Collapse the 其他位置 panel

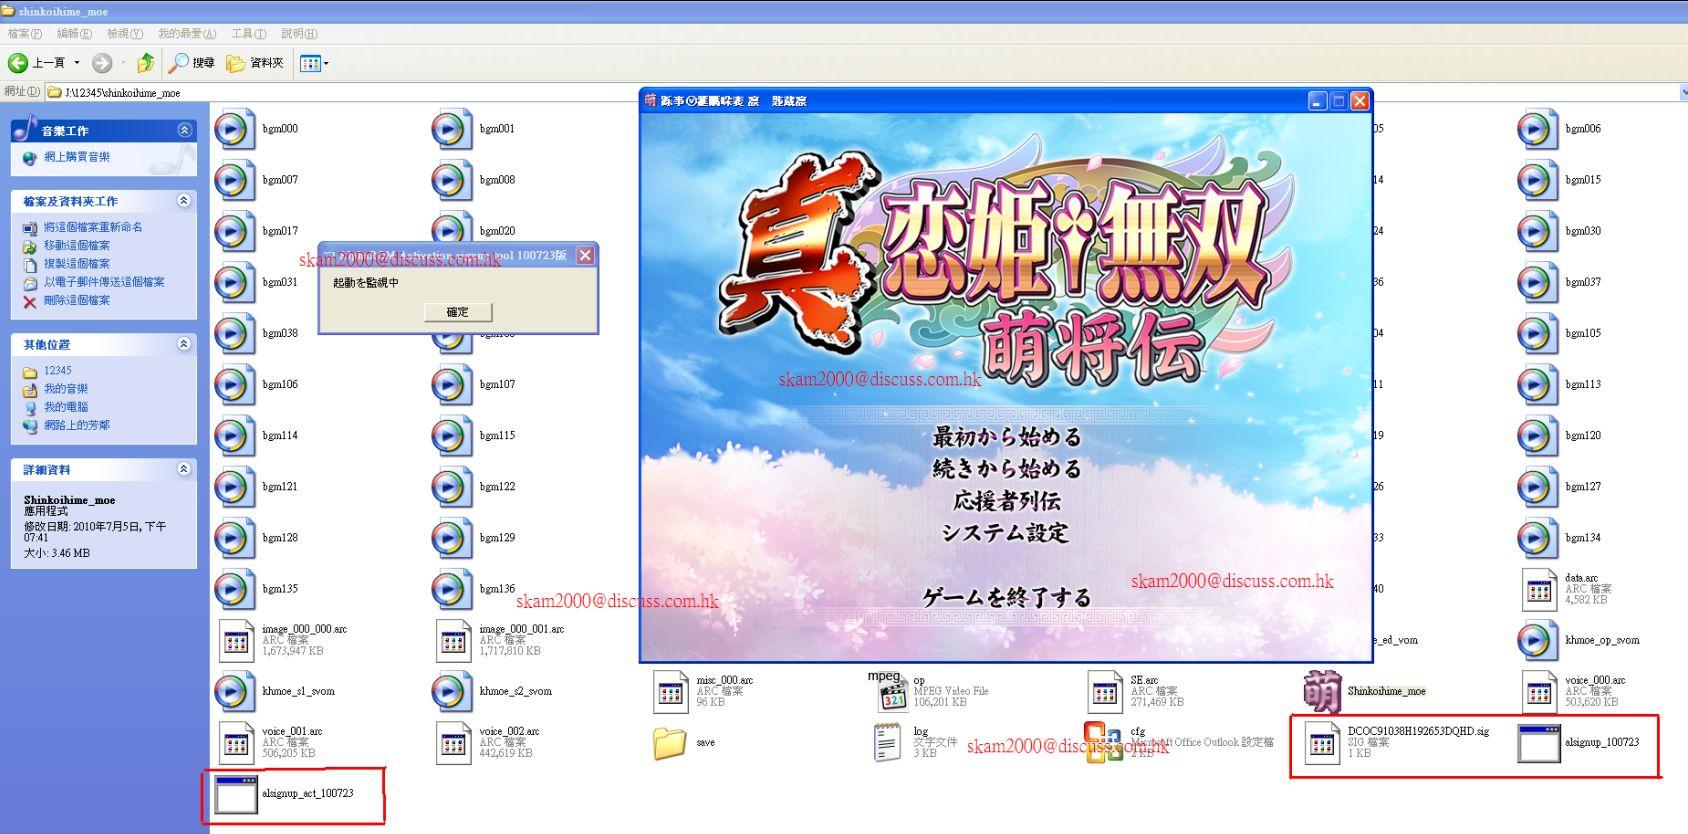click(x=184, y=344)
